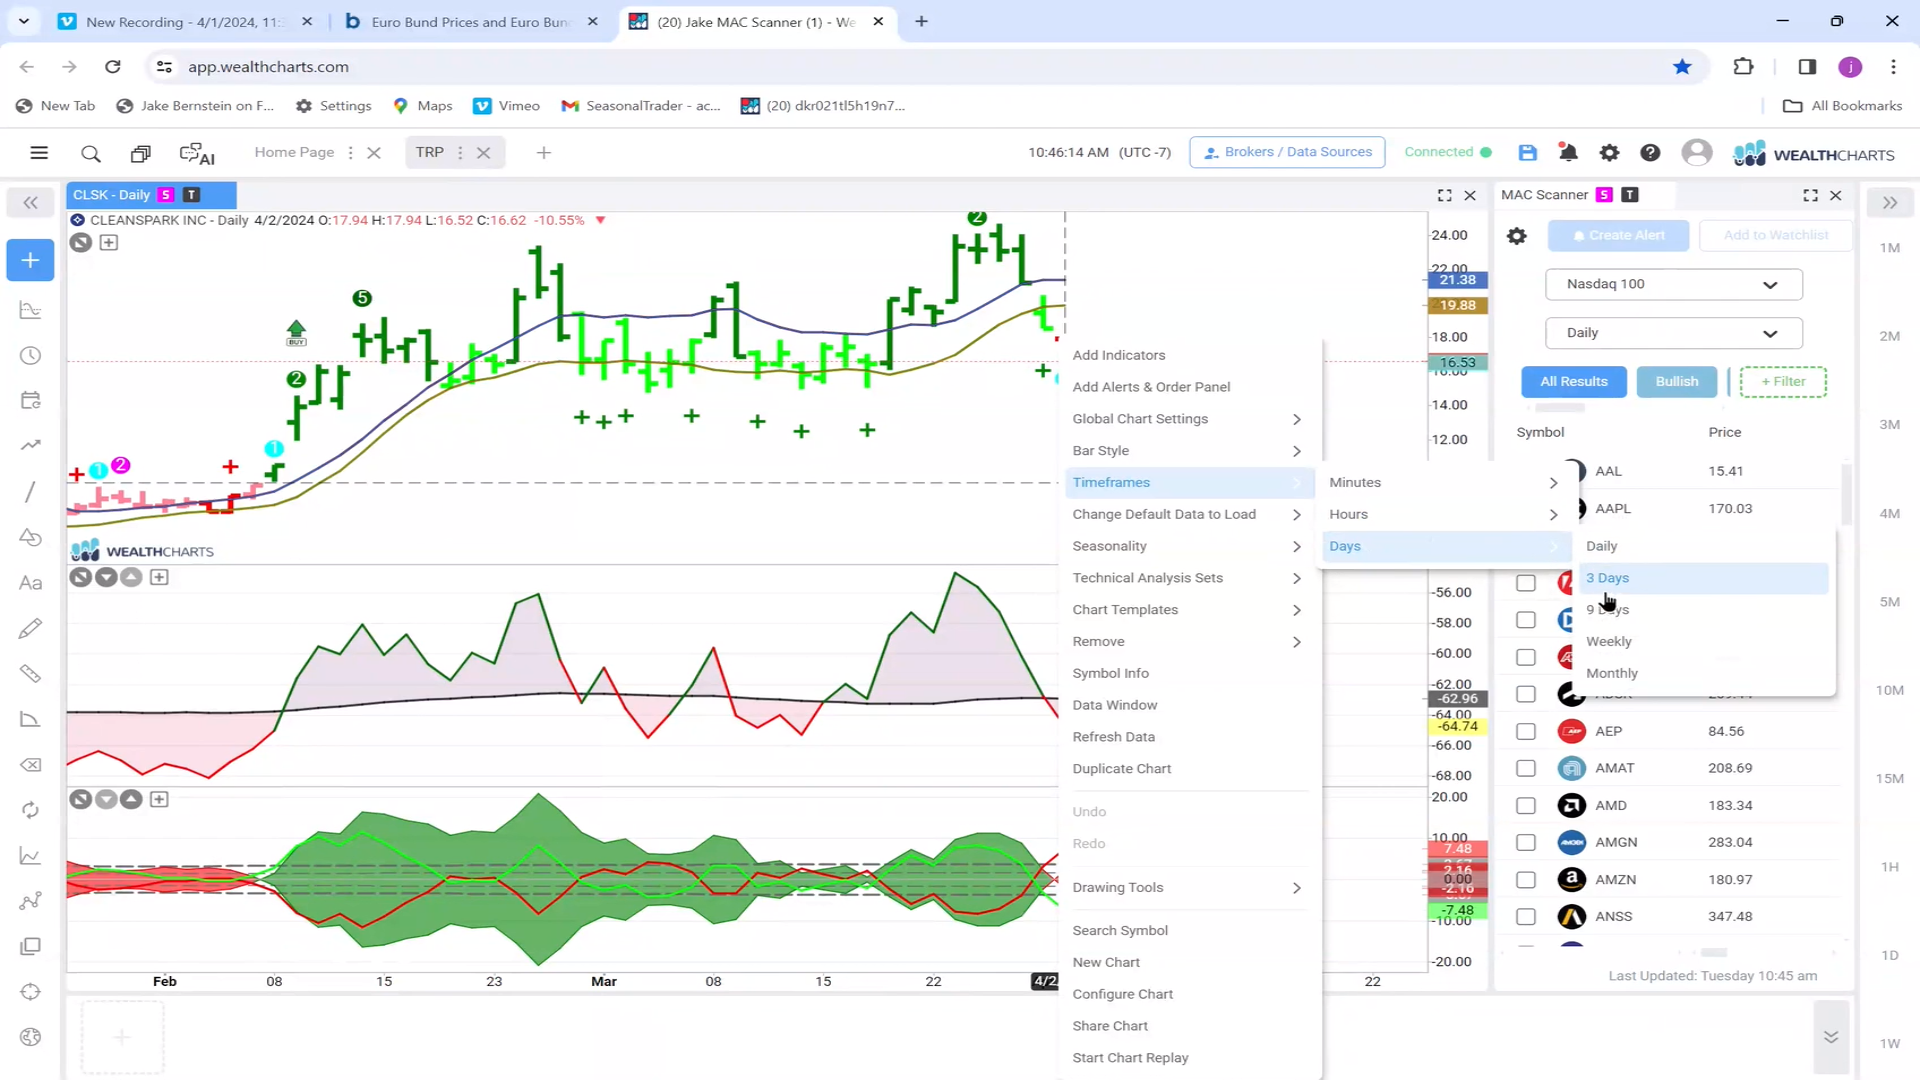Click the search magnifier icon
This screenshot has height=1080, width=1920.
[90, 153]
